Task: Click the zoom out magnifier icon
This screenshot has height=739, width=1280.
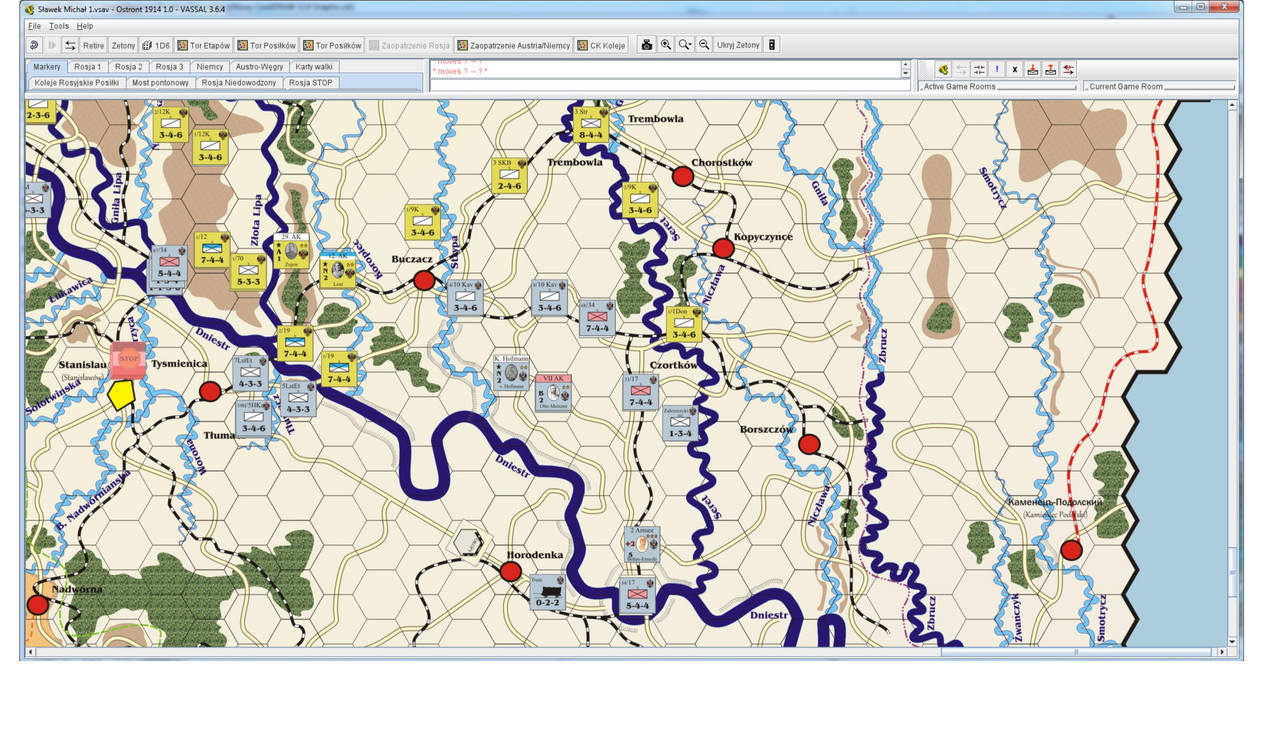Action: [704, 45]
